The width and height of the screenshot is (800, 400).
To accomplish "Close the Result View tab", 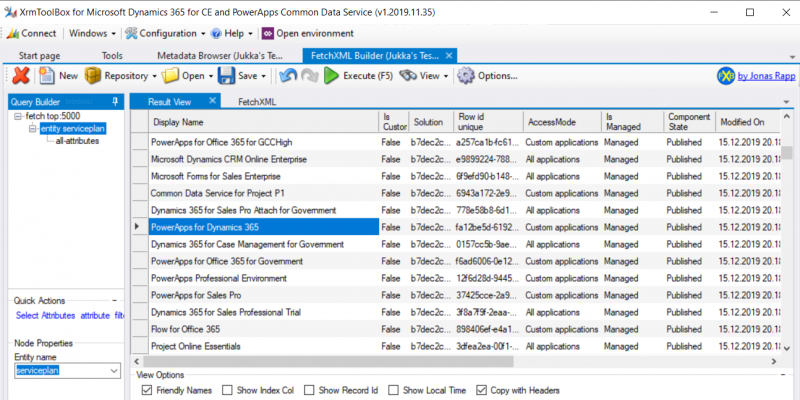I will pyautogui.click(x=213, y=100).
